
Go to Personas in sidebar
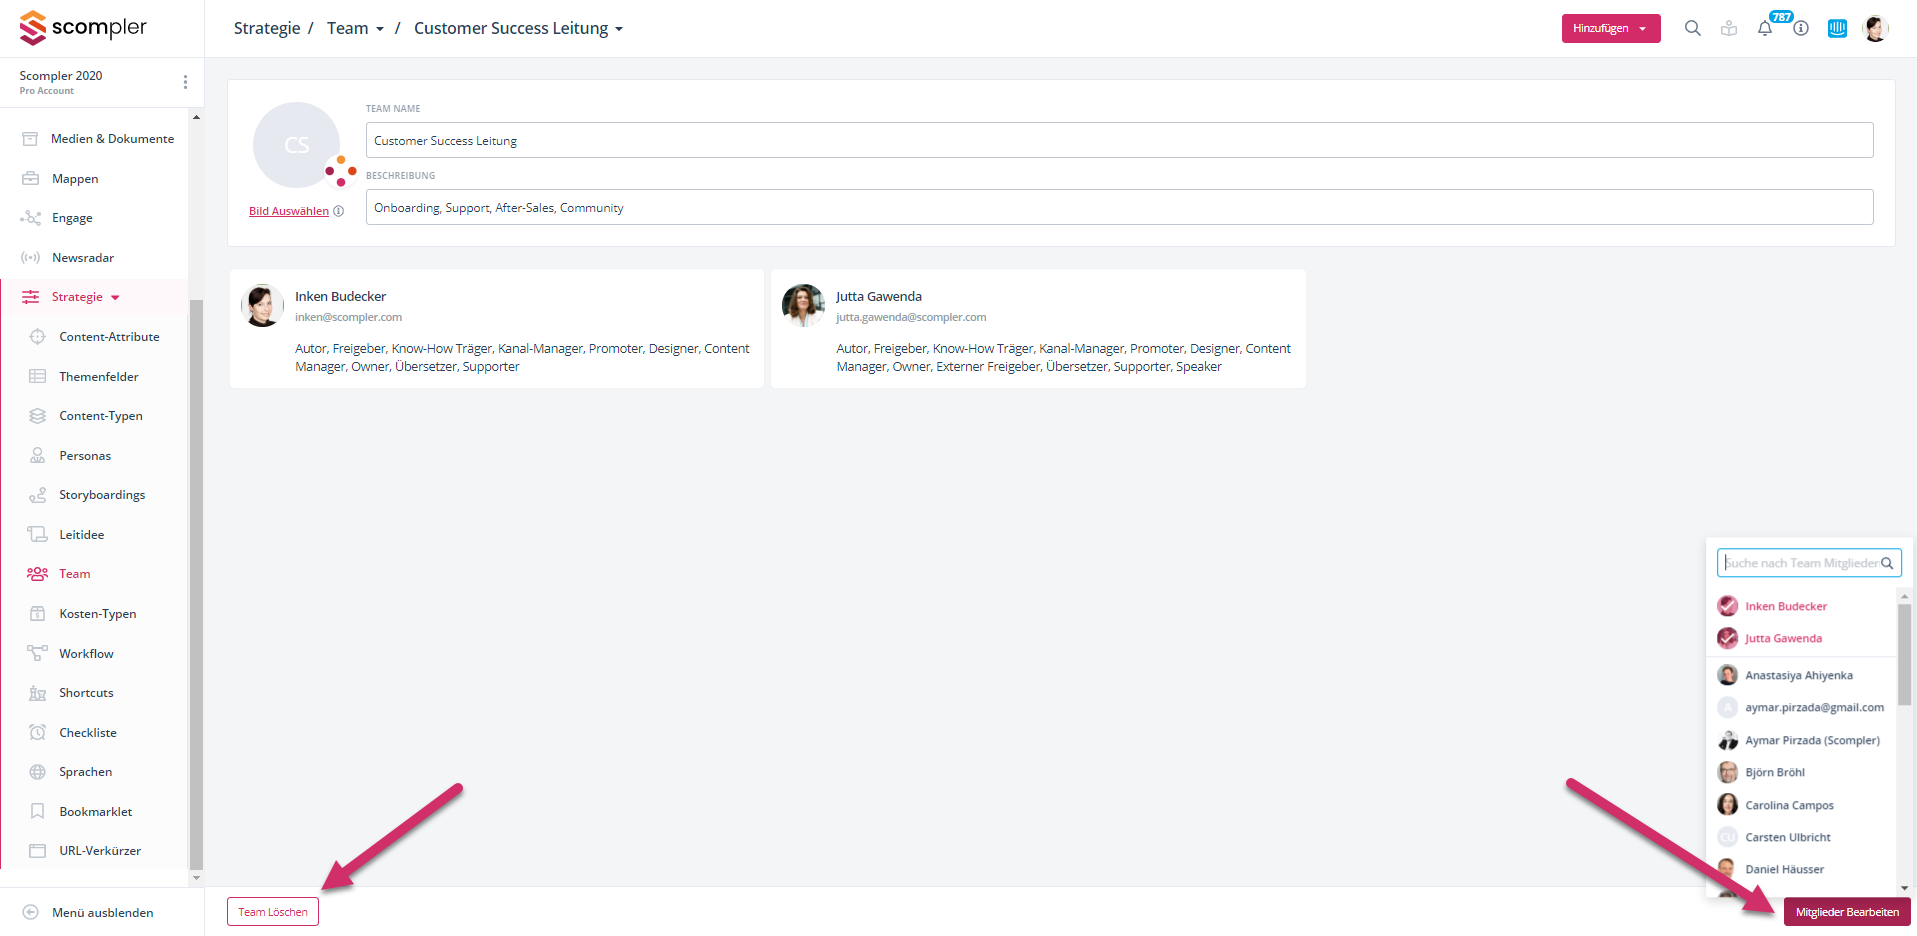[x=85, y=456]
